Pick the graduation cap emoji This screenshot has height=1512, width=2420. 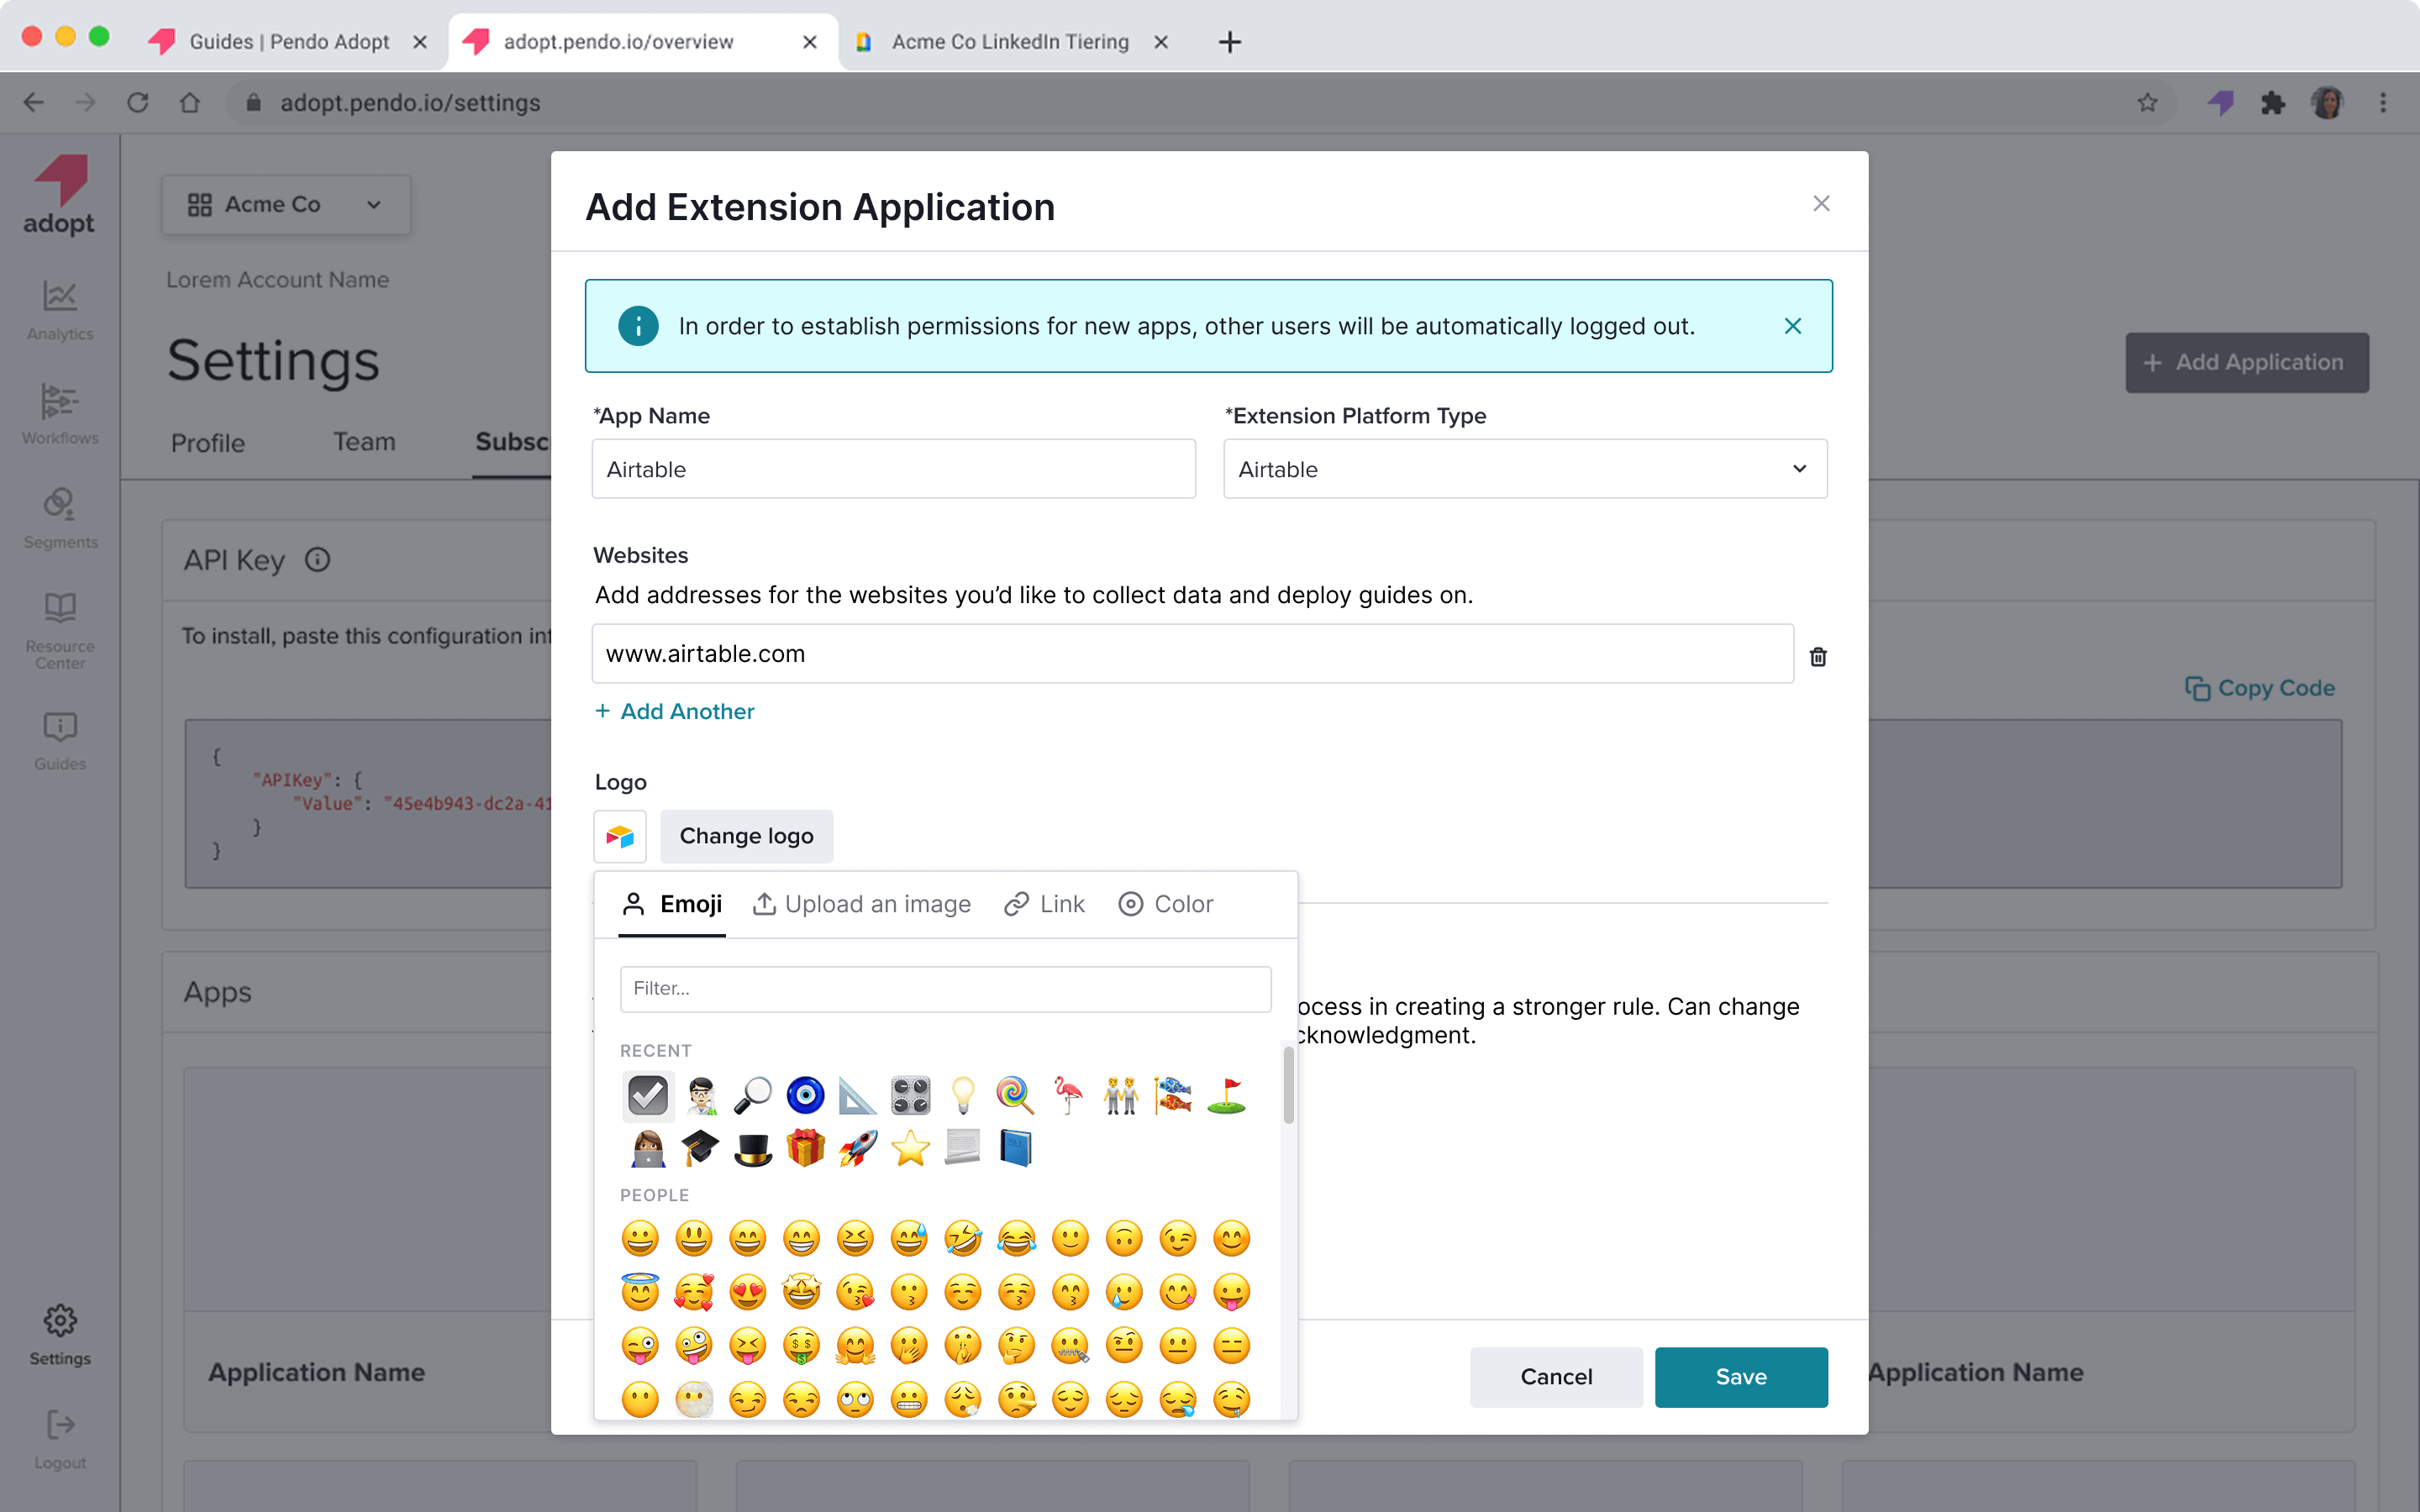pos(700,1148)
